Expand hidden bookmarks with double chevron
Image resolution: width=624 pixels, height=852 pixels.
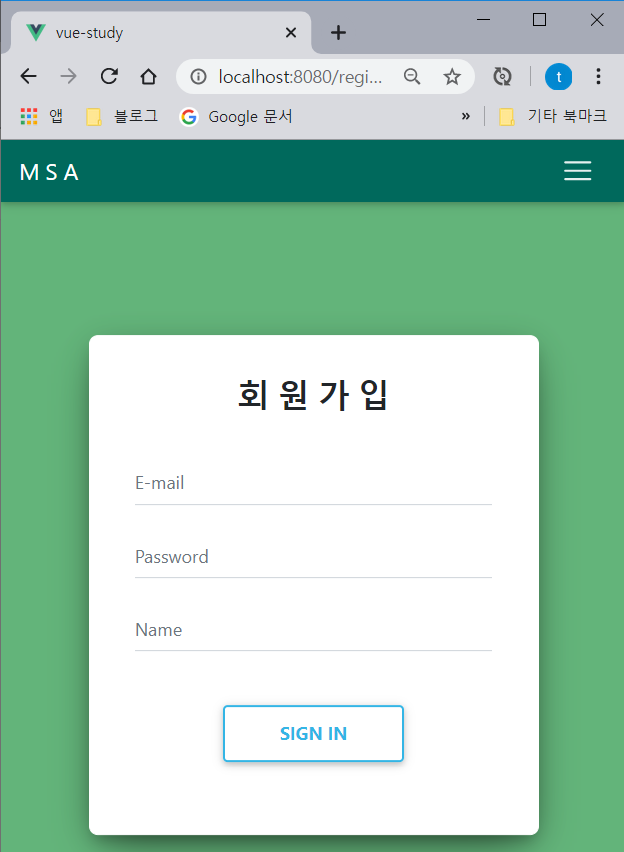[465, 116]
